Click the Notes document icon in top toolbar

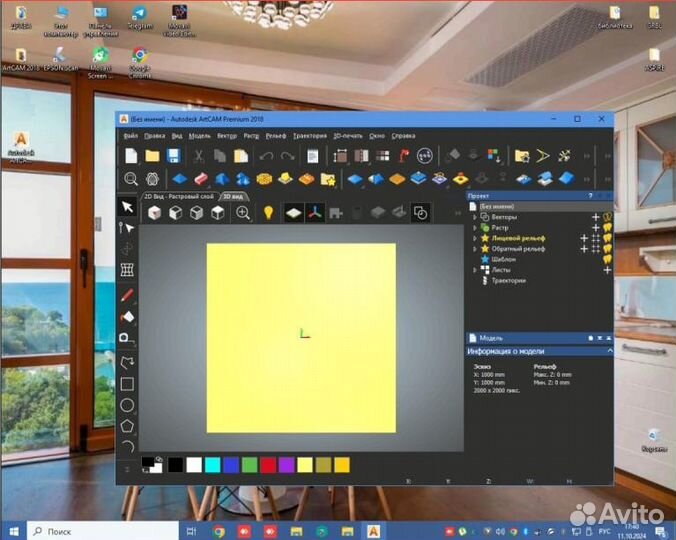(313, 156)
